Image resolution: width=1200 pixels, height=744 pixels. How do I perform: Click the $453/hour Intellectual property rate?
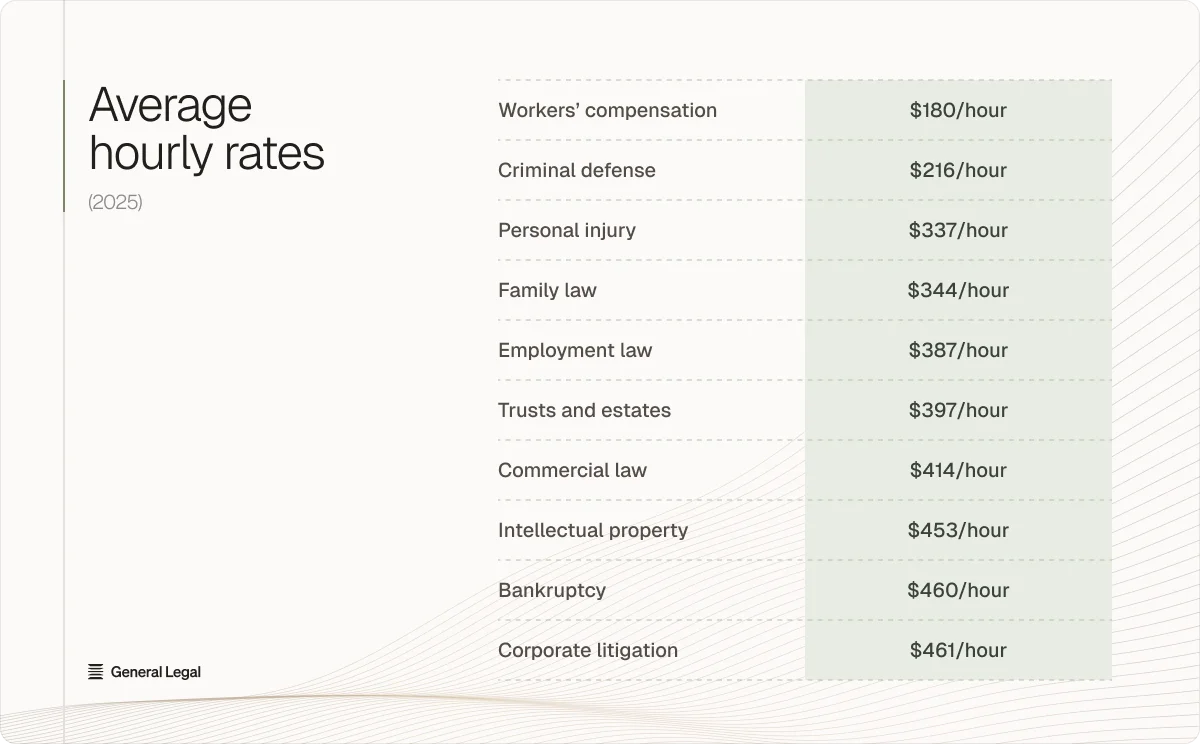tap(958, 530)
